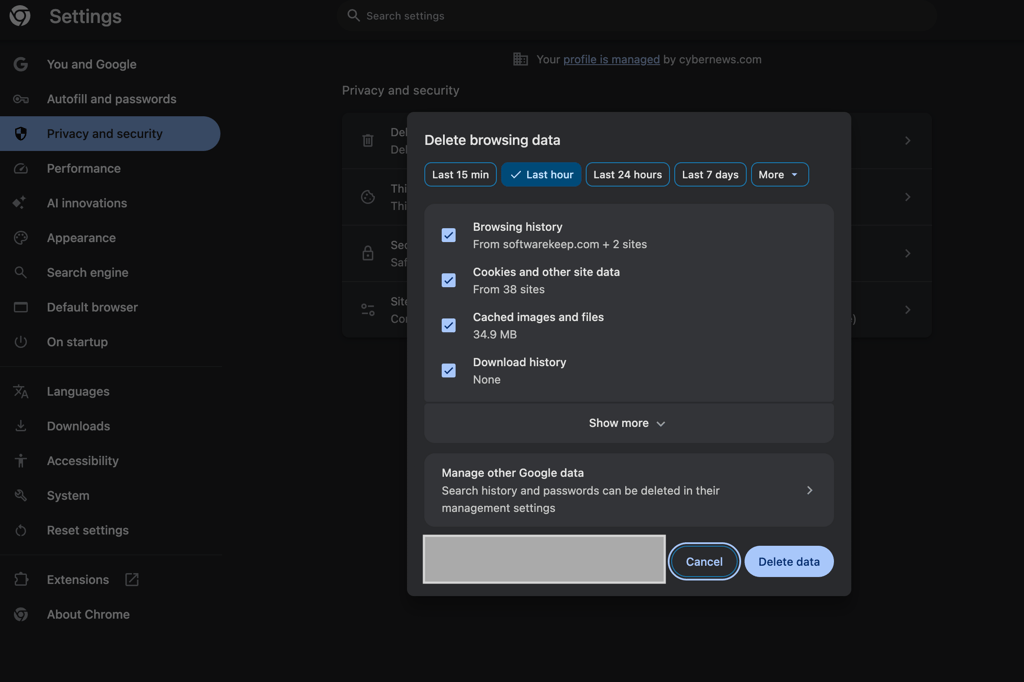Click the shield icon for Privacy and security
Viewport: 1024px width, 682px height.
tap(21, 134)
